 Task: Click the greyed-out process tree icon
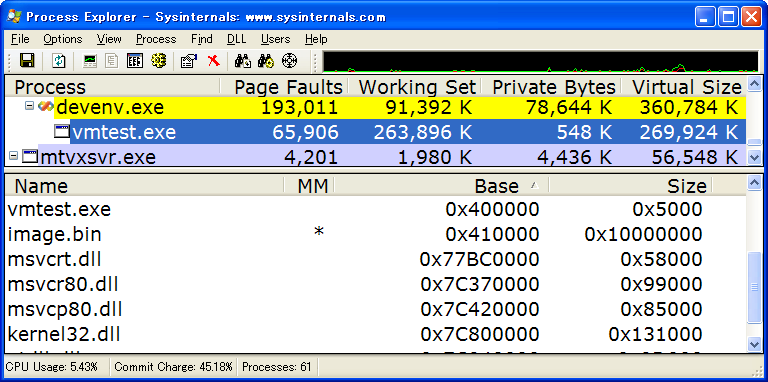tap(112, 61)
